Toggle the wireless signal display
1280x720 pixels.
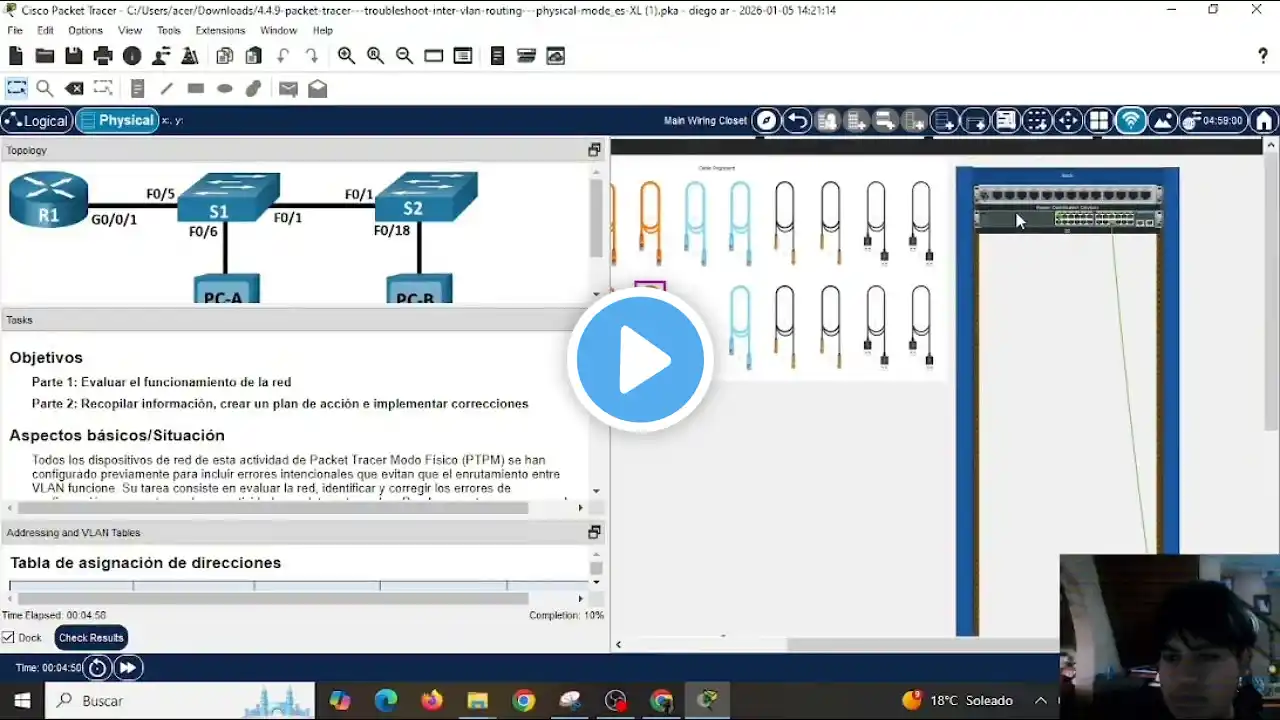click(1131, 121)
